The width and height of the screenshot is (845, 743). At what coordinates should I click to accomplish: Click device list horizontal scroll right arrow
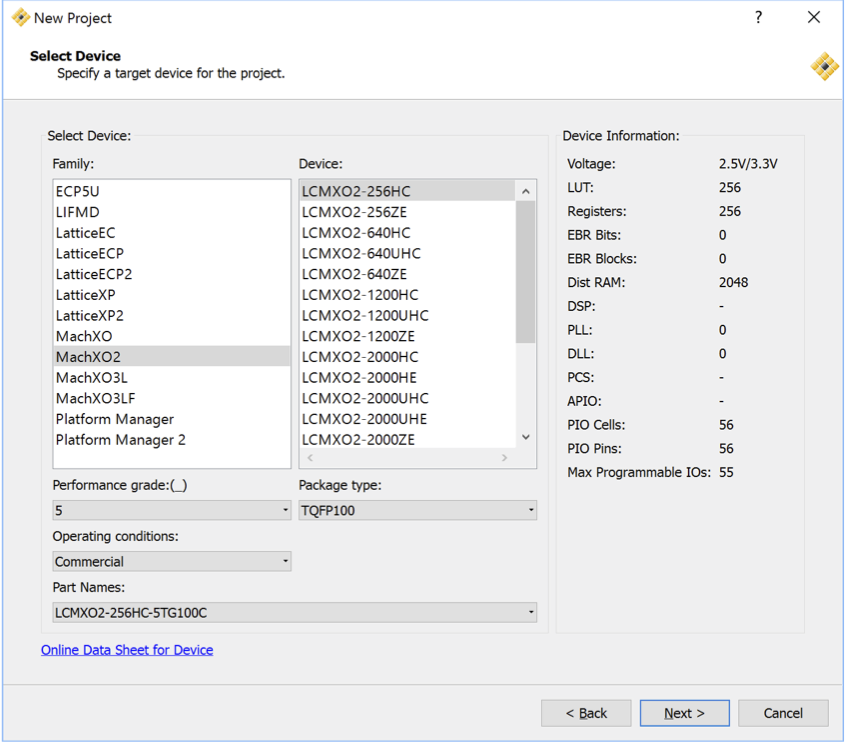pos(504,458)
